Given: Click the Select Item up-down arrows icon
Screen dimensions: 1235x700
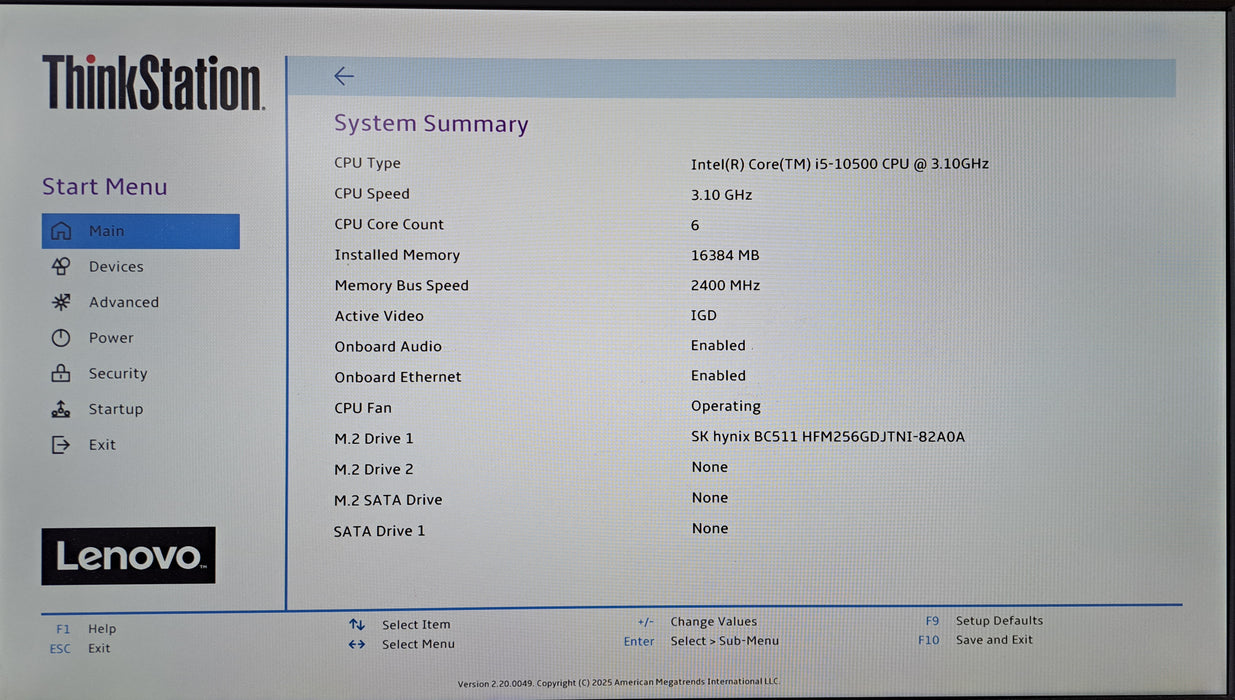Looking at the screenshot, I should (x=357, y=624).
